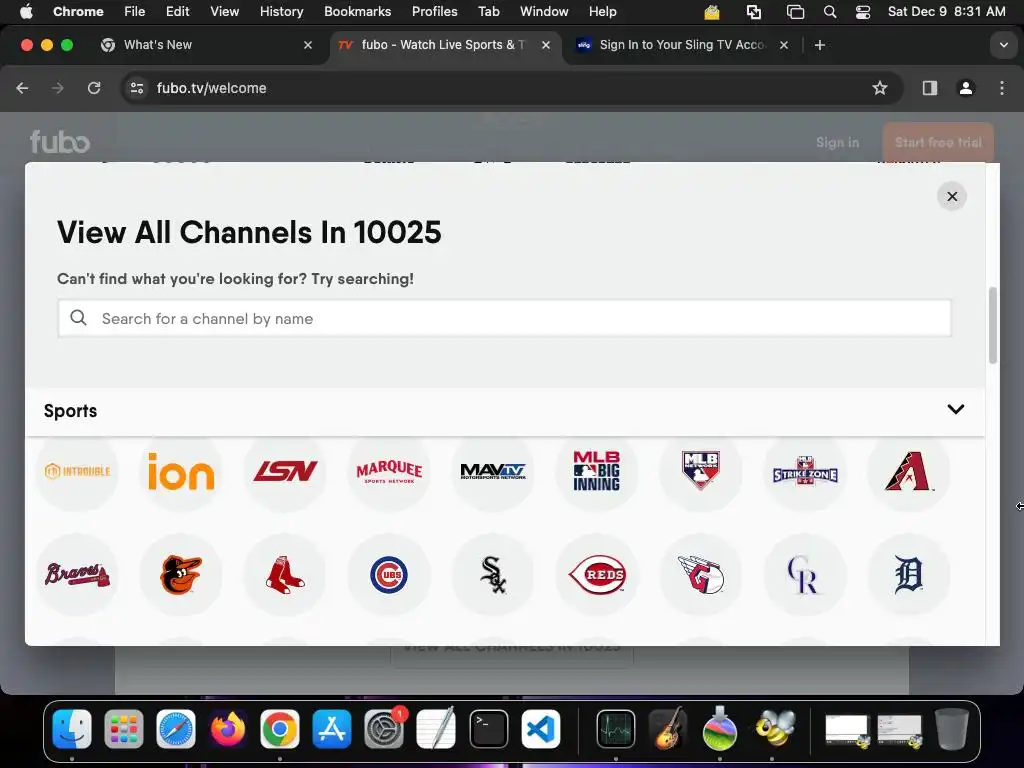Screen dimensions: 1024x768
Task: Click the Start free trial button
Action: [x=938, y=142]
